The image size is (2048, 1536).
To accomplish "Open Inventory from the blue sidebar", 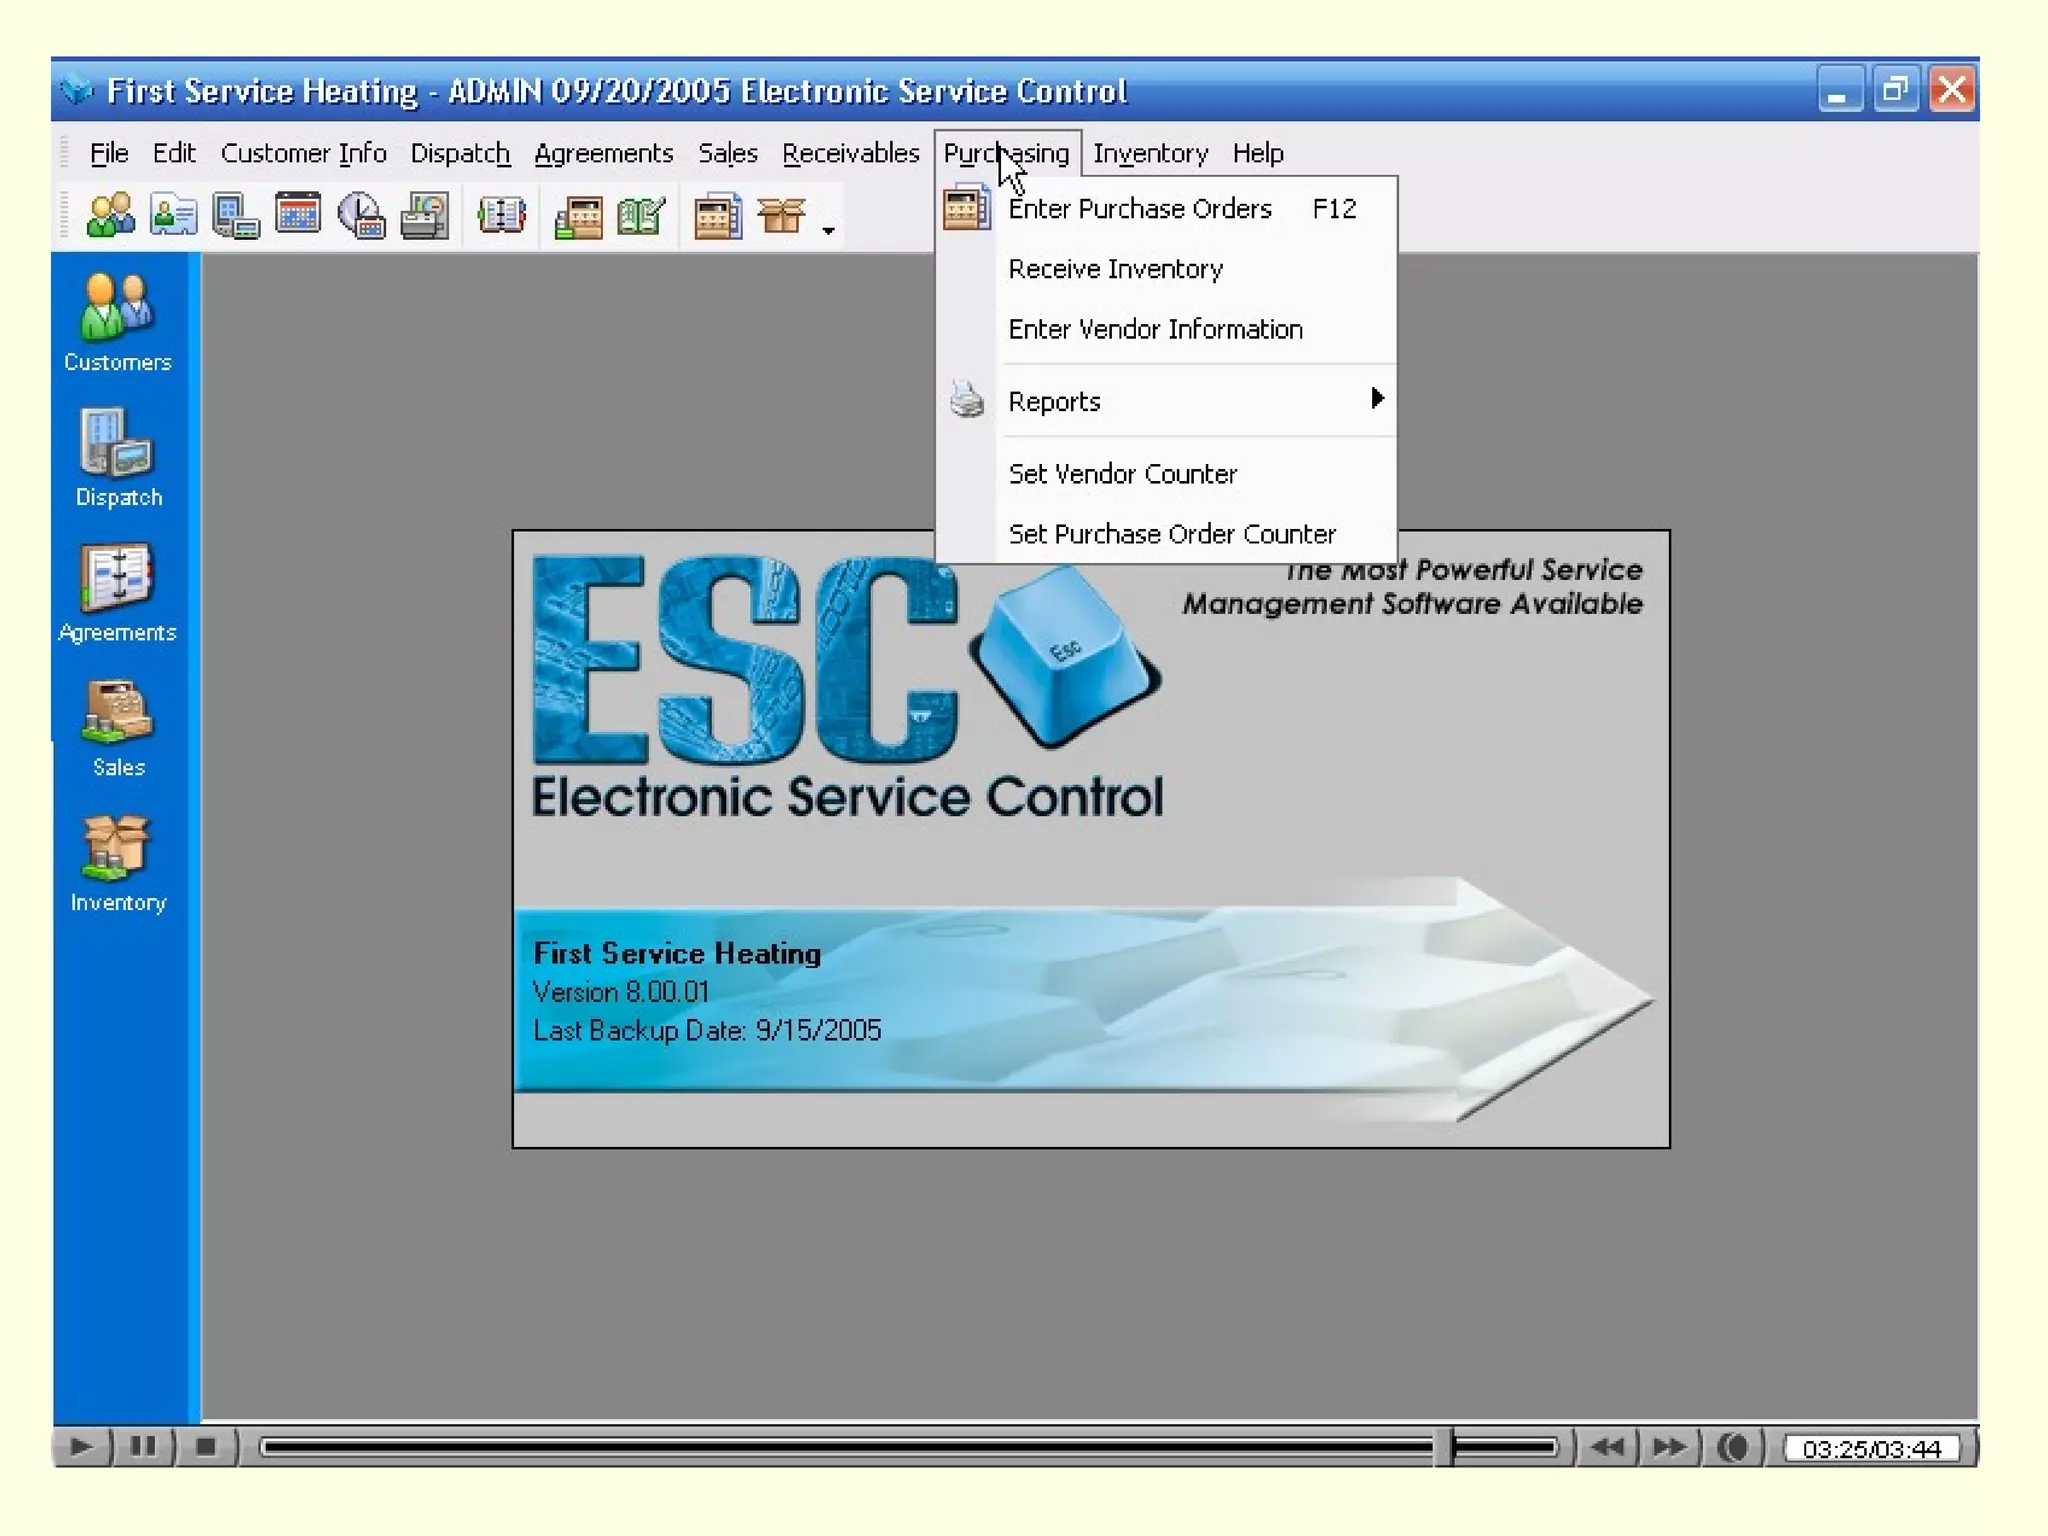I will 118,863.
